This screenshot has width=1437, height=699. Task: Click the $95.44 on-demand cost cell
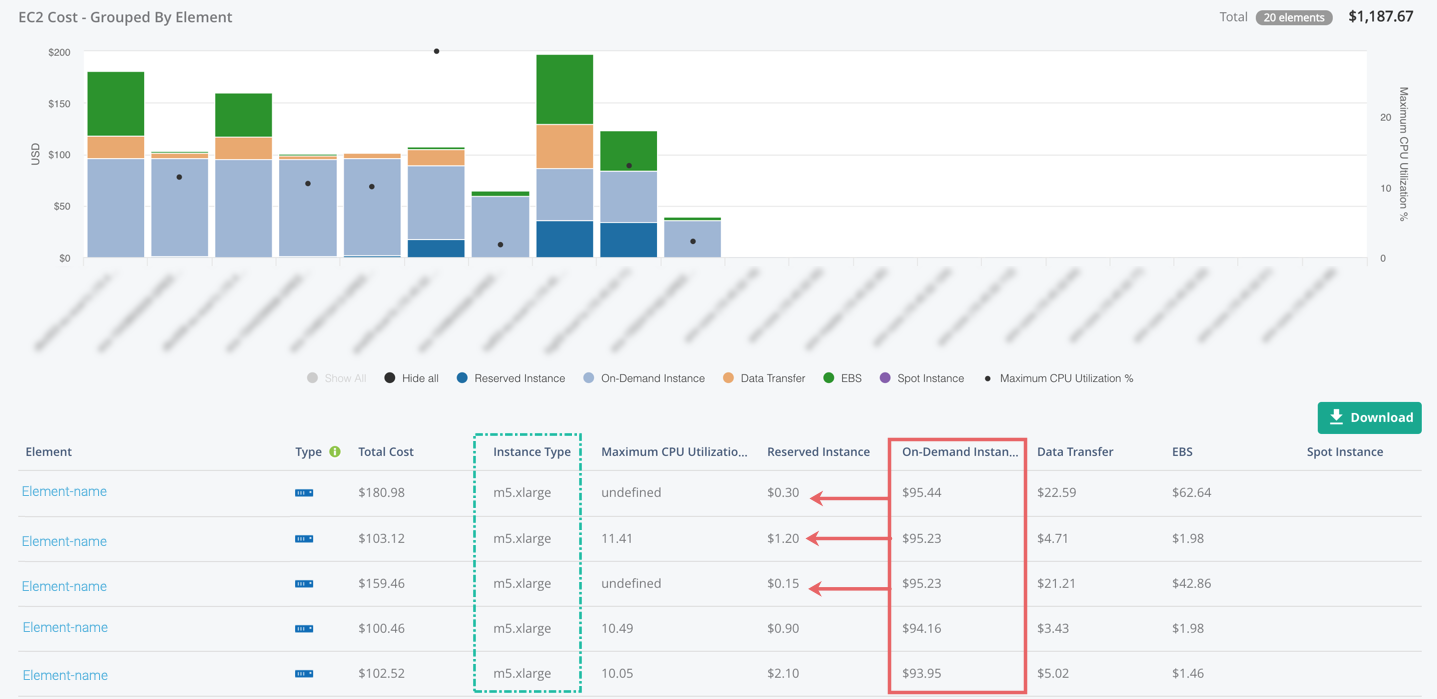point(921,492)
